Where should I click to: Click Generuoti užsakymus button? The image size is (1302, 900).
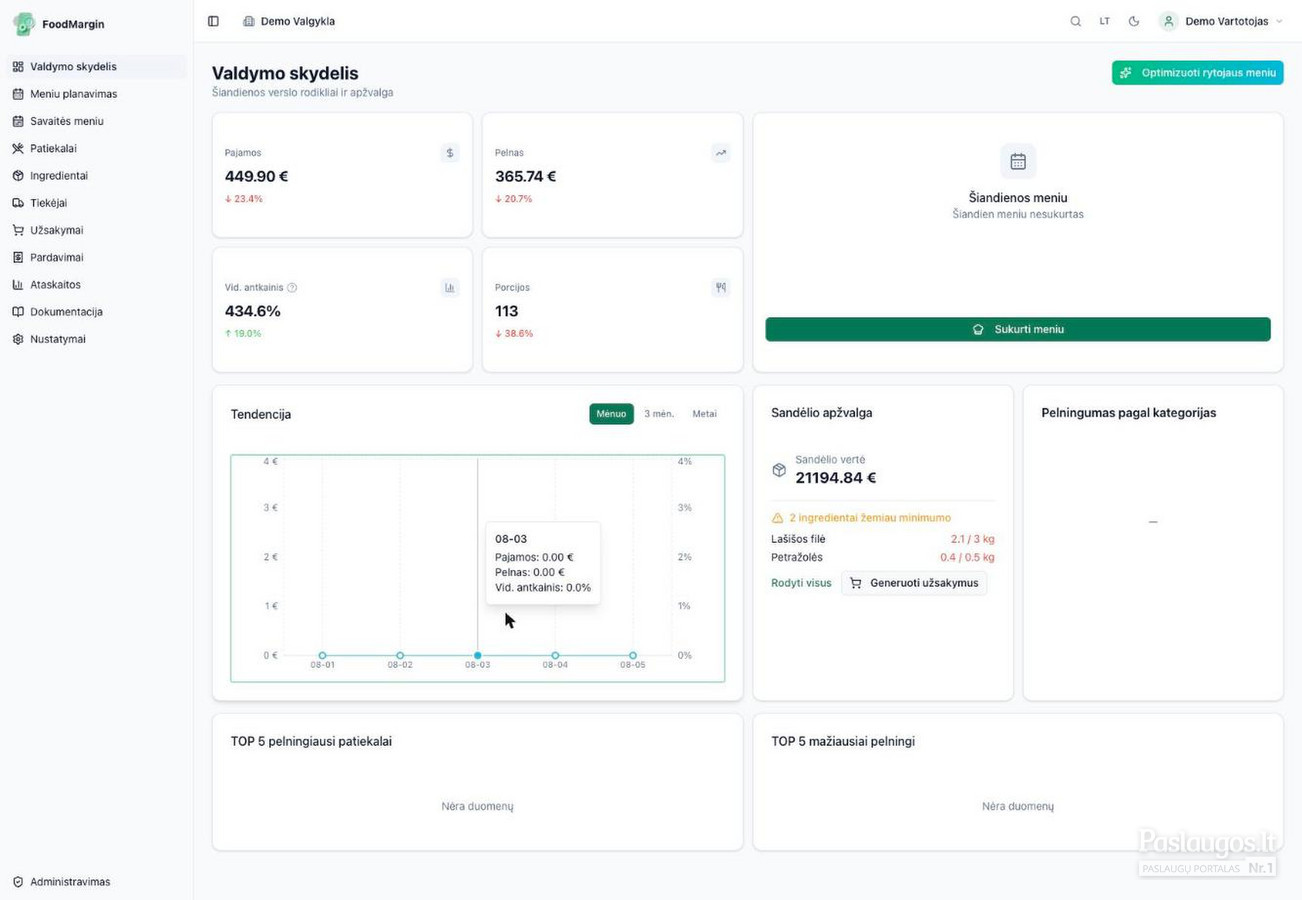click(914, 583)
